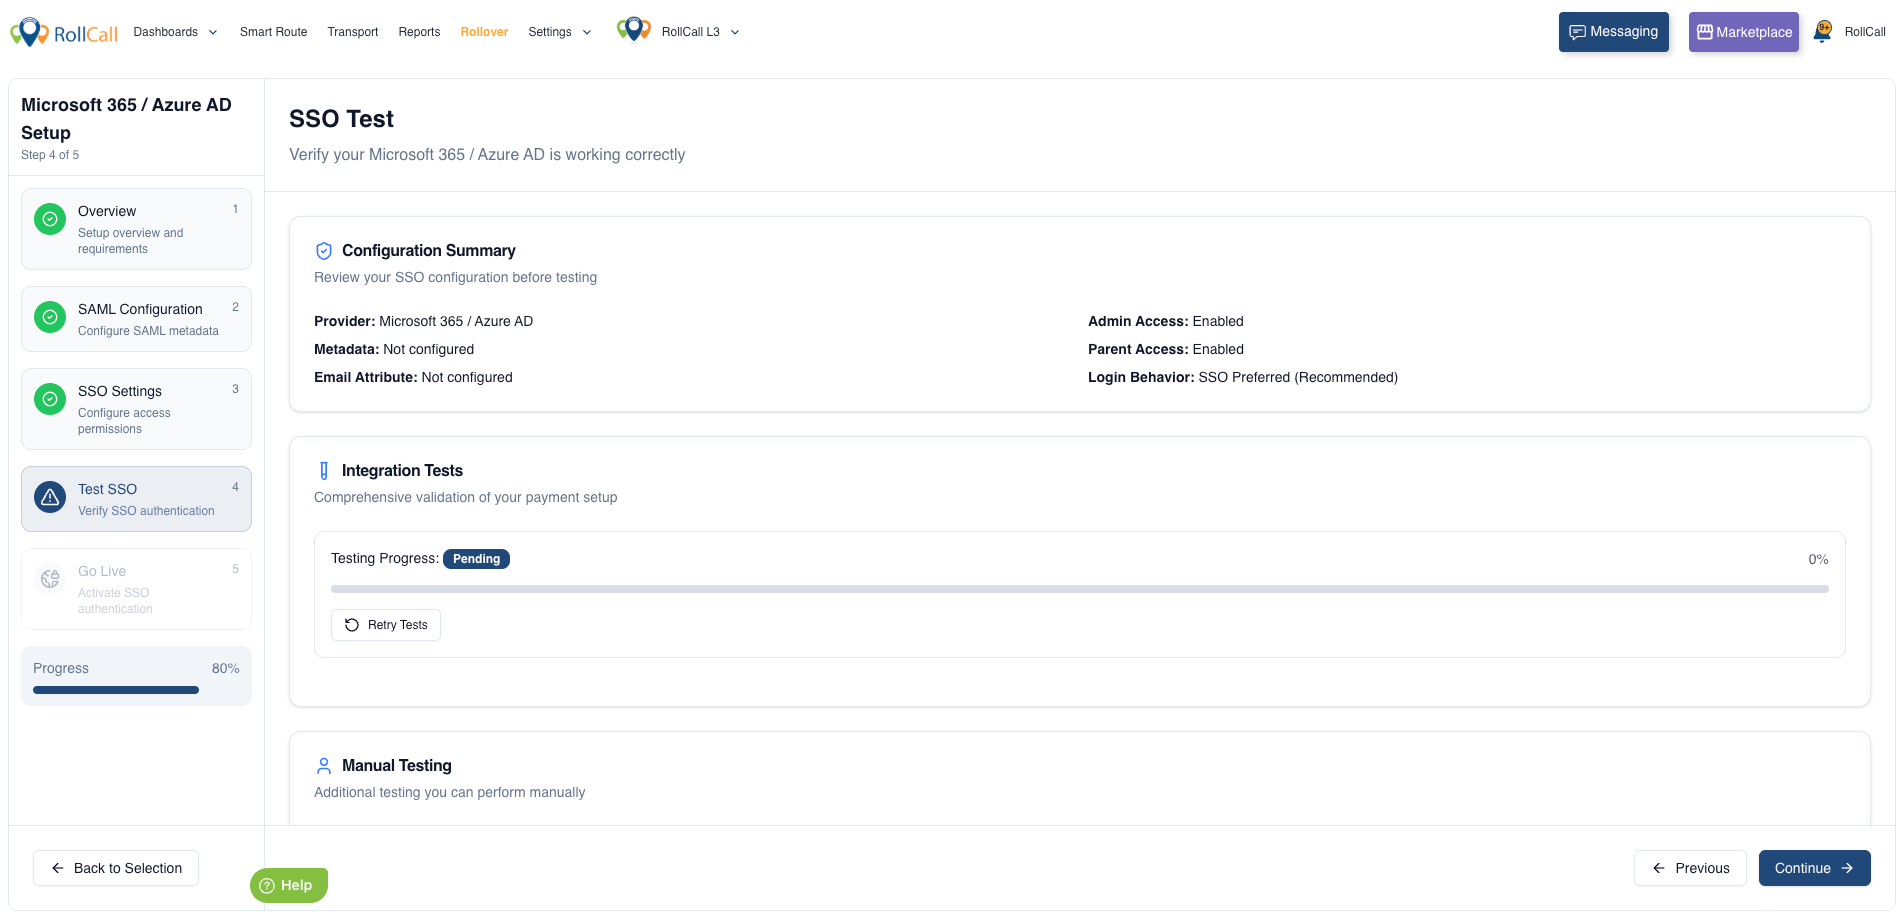
Task: Click the Step 4 of 5 label
Action: click(x=50, y=155)
